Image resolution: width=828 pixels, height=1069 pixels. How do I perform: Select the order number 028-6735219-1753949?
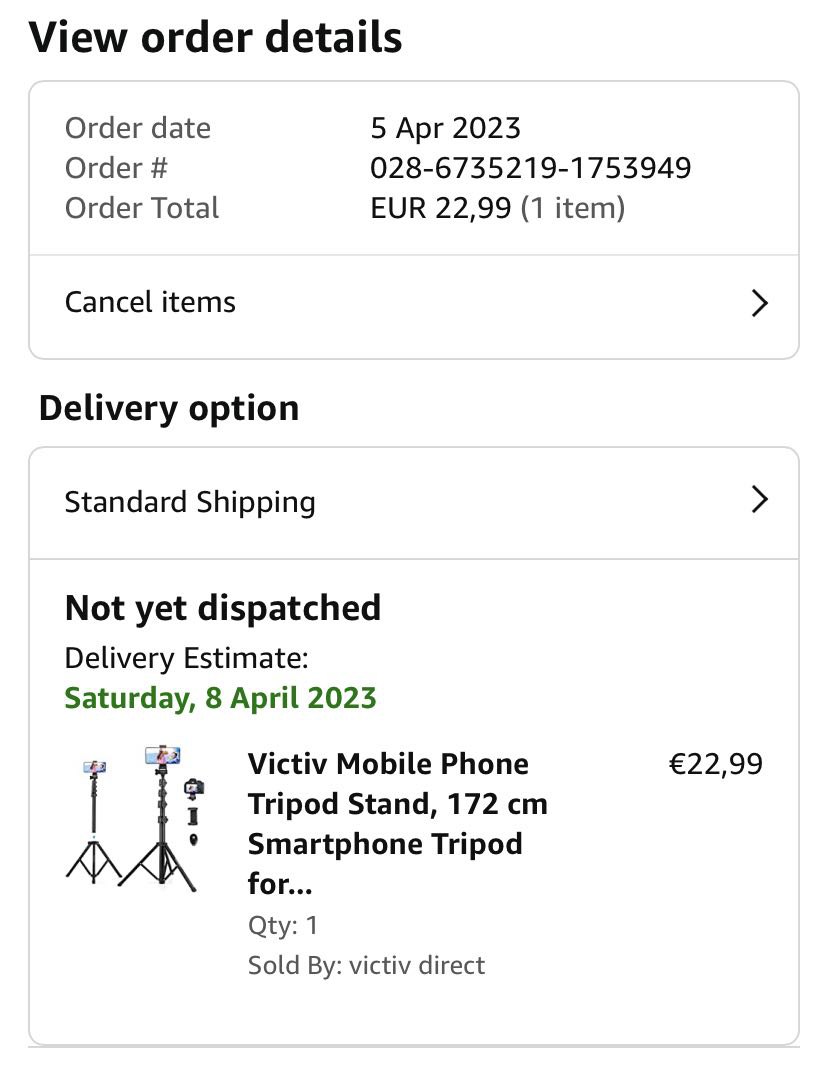530,168
